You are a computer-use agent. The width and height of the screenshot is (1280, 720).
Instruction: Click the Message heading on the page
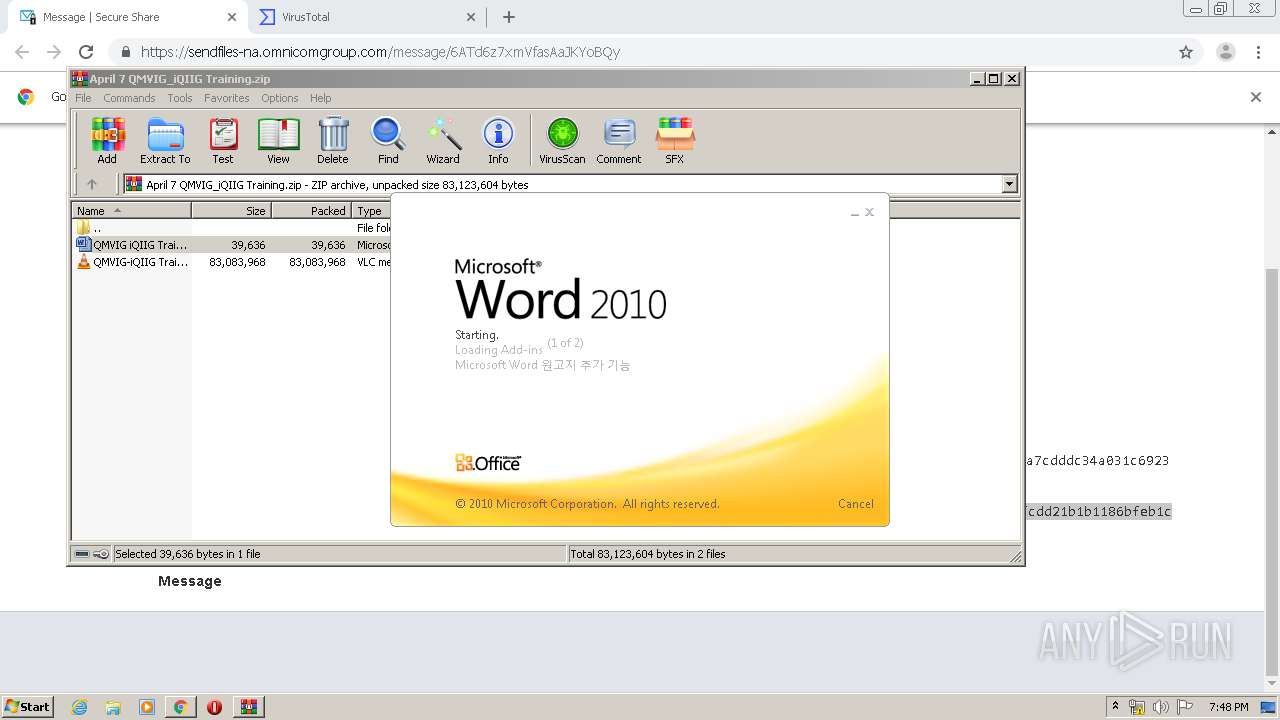pos(190,581)
